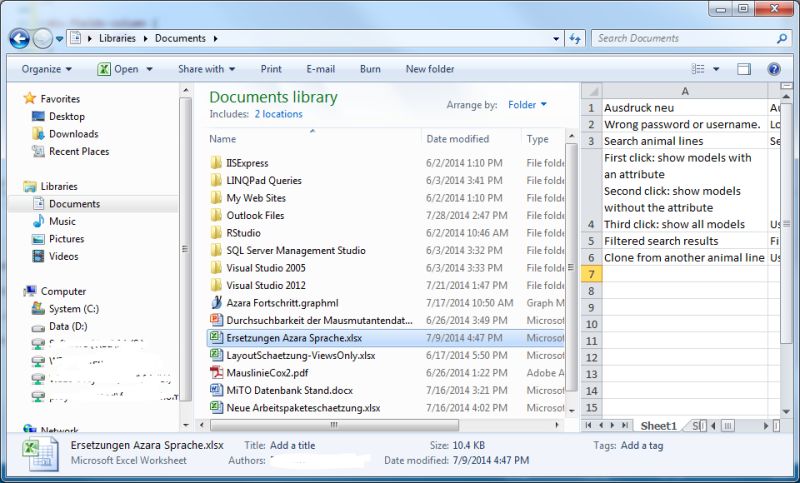The width and height of the screenshot is (800, 483).
Task: Select Libraries in navigation pane
Action: coord(59,186)
